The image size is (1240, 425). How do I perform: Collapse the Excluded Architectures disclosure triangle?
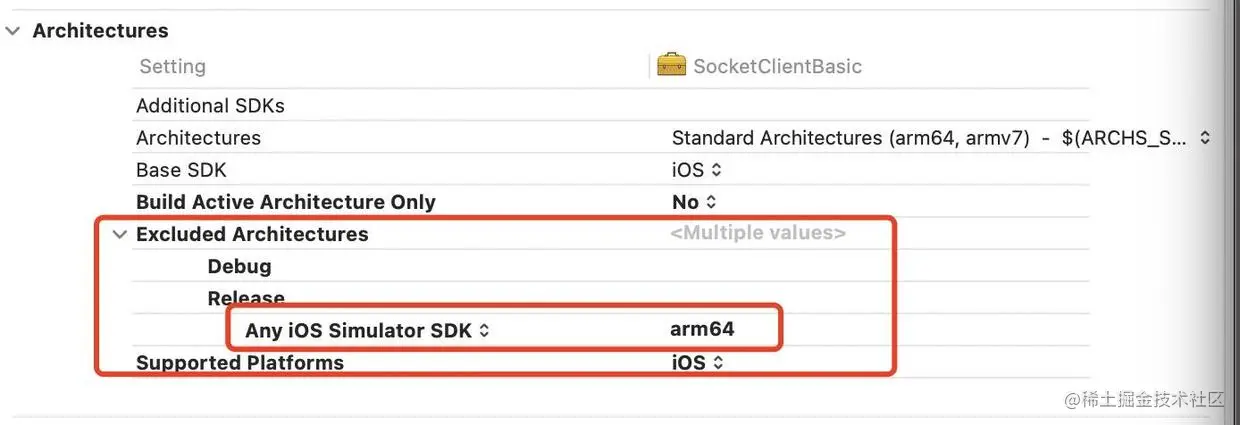coord(120,234)
